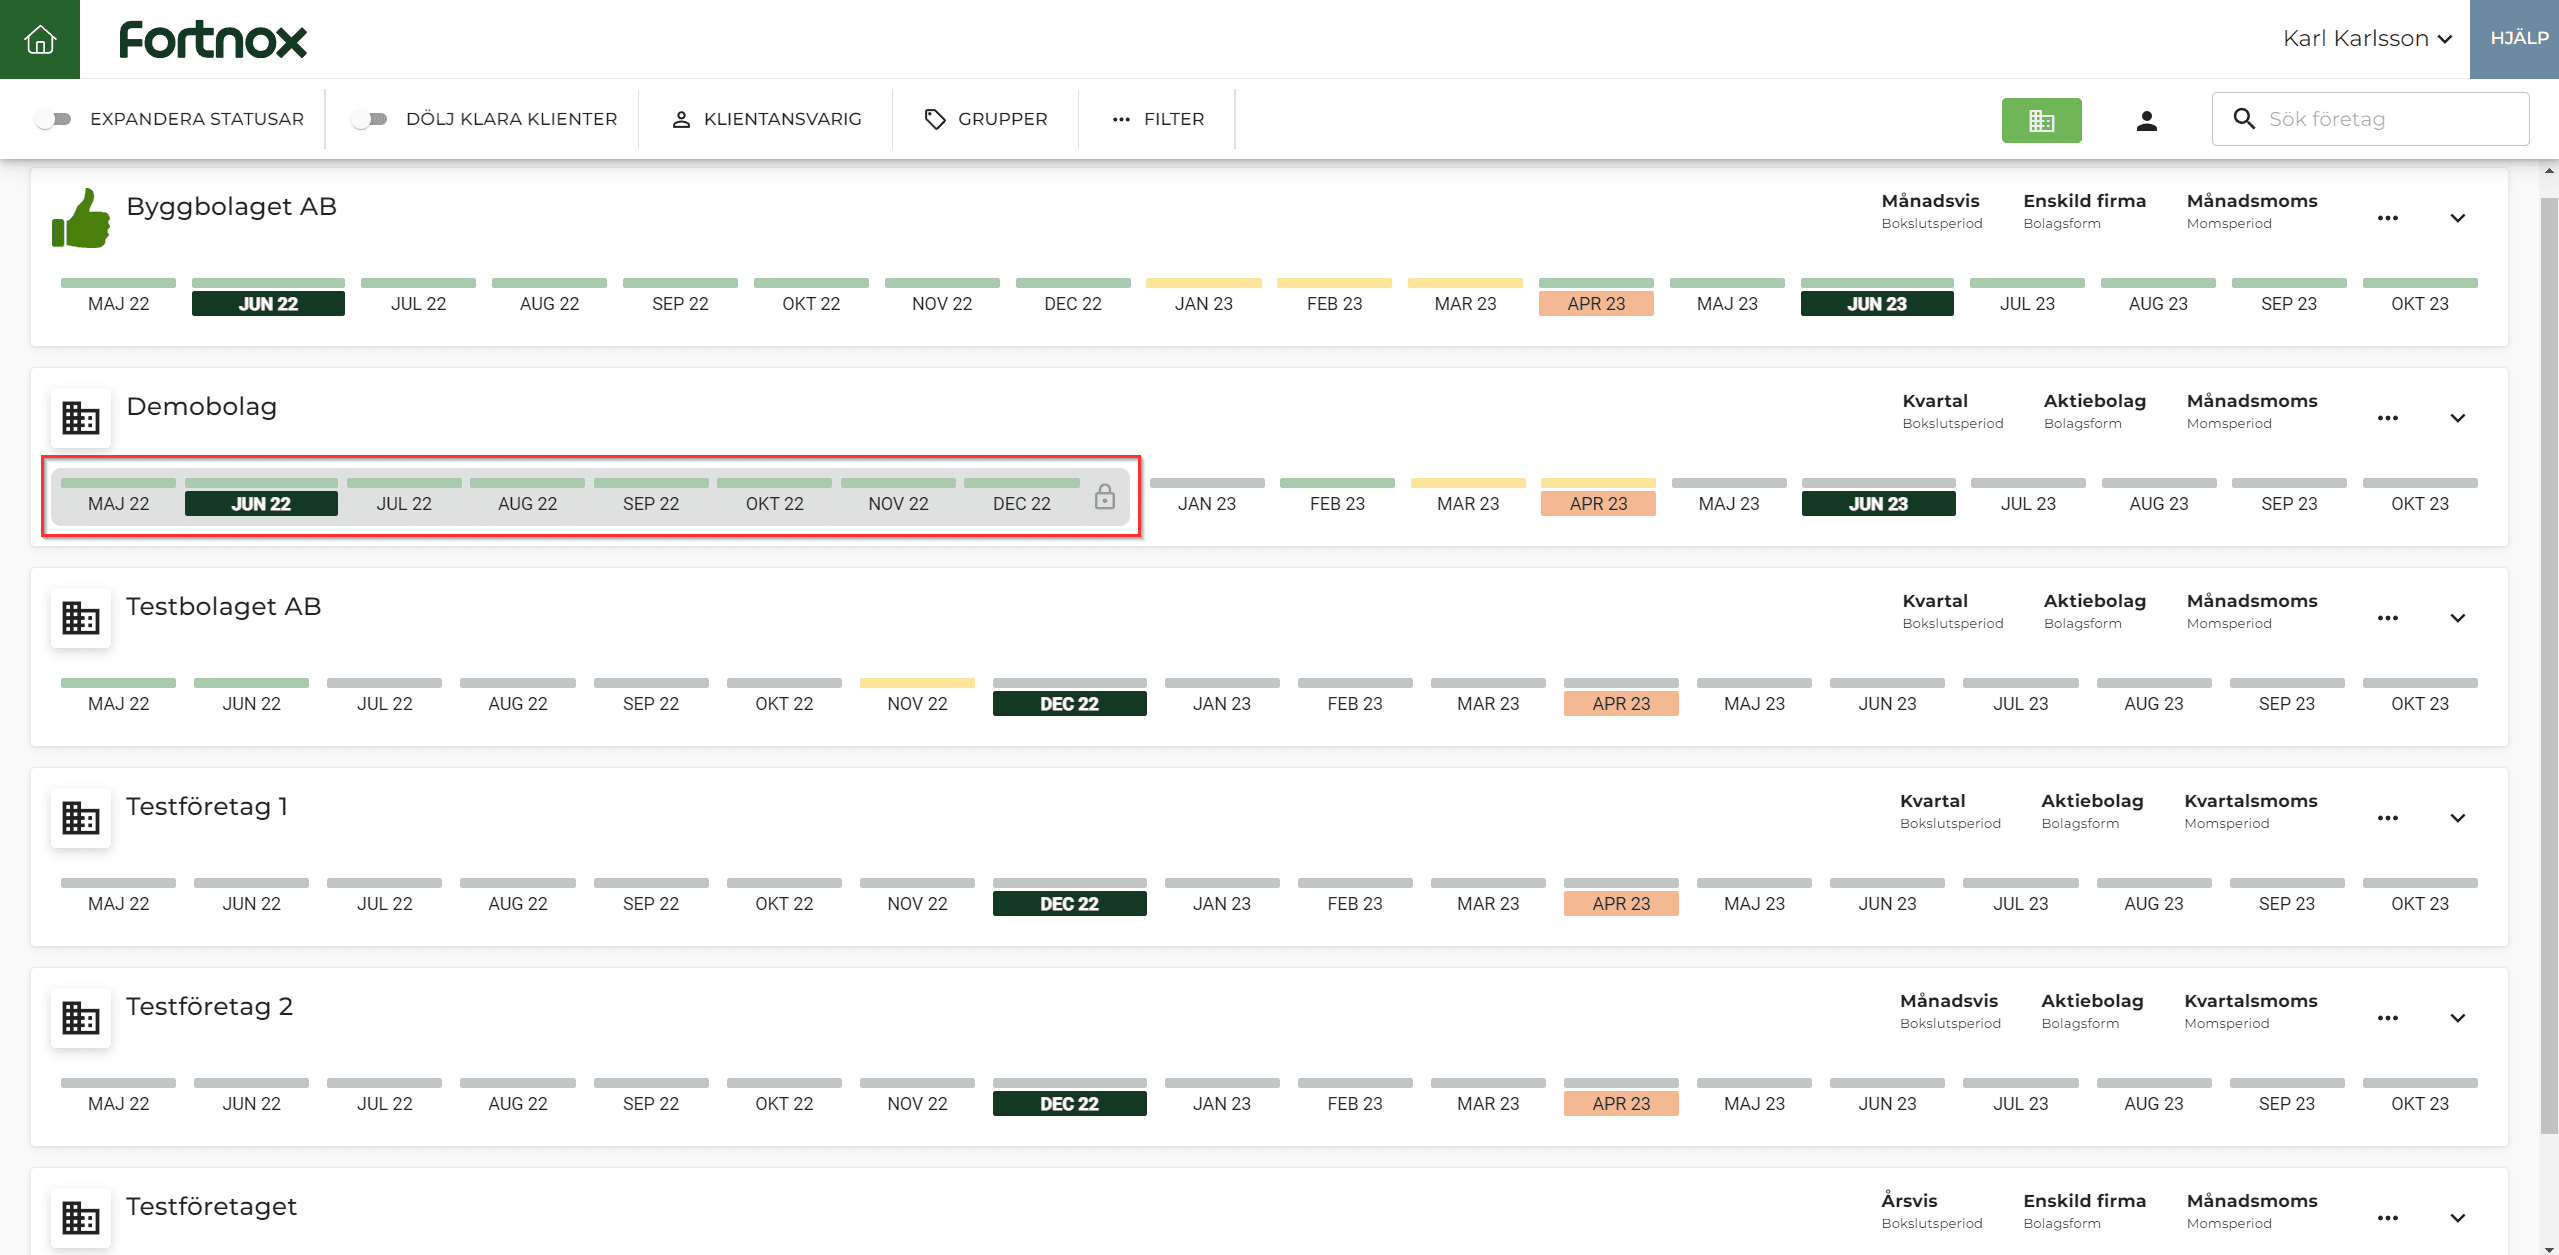Select APR 23 period for Byggbolaget AB
This screenshot has width=2559, height=1255.
1596,303
